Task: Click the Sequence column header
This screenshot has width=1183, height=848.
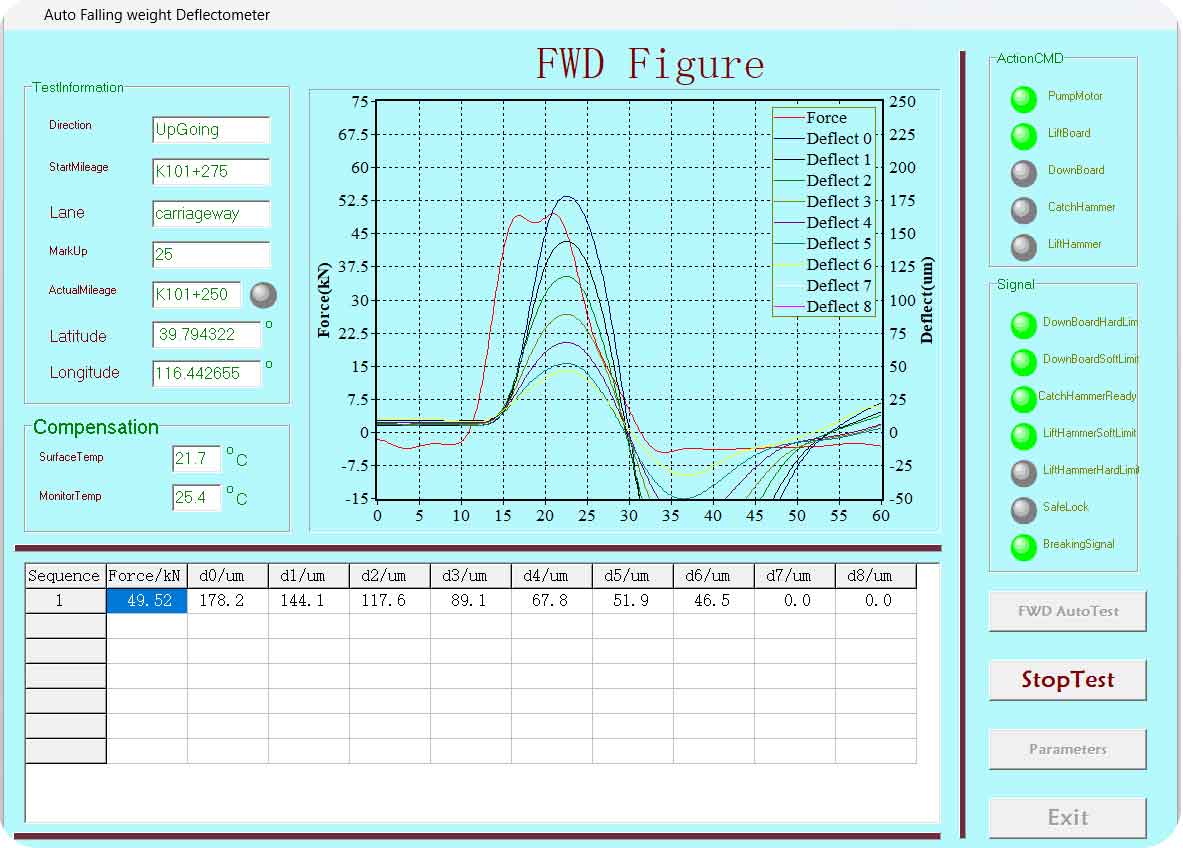Action: click(66, 576)
